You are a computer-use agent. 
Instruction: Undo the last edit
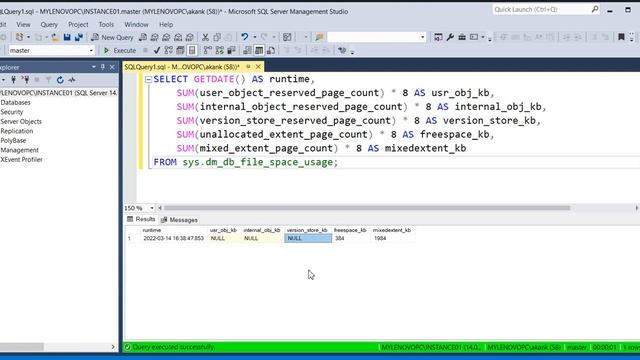244,37
